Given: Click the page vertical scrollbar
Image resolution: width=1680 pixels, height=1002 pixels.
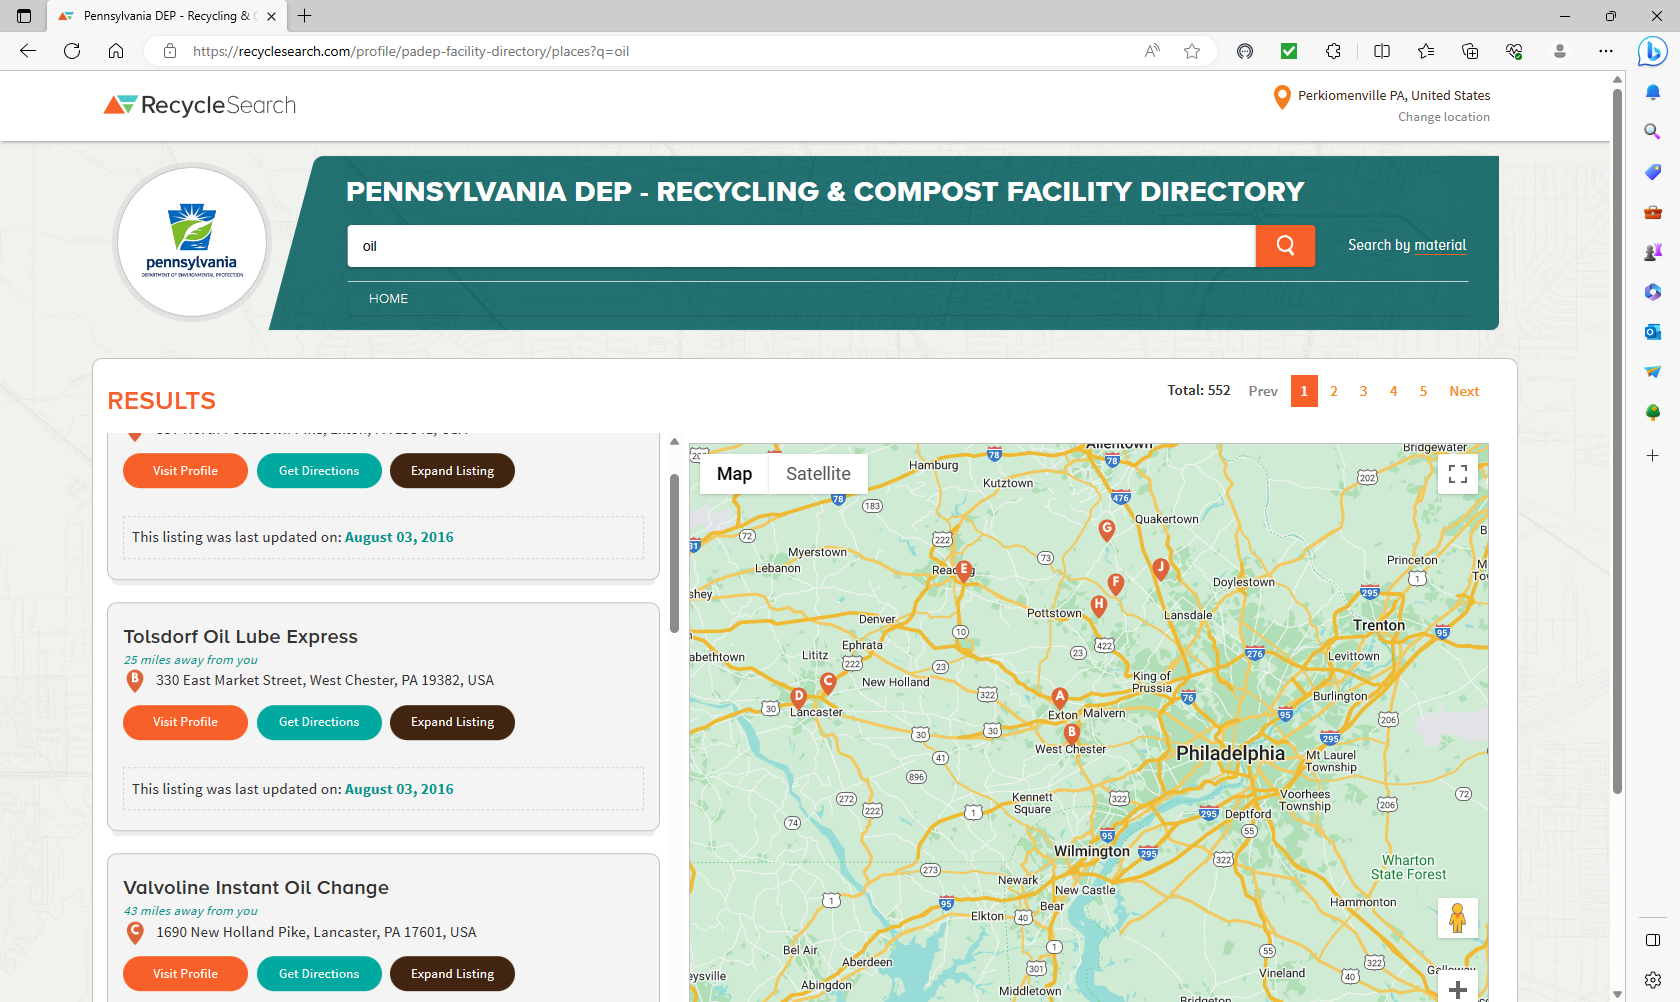Looking at the screenshot, I should pos(1617,440).
